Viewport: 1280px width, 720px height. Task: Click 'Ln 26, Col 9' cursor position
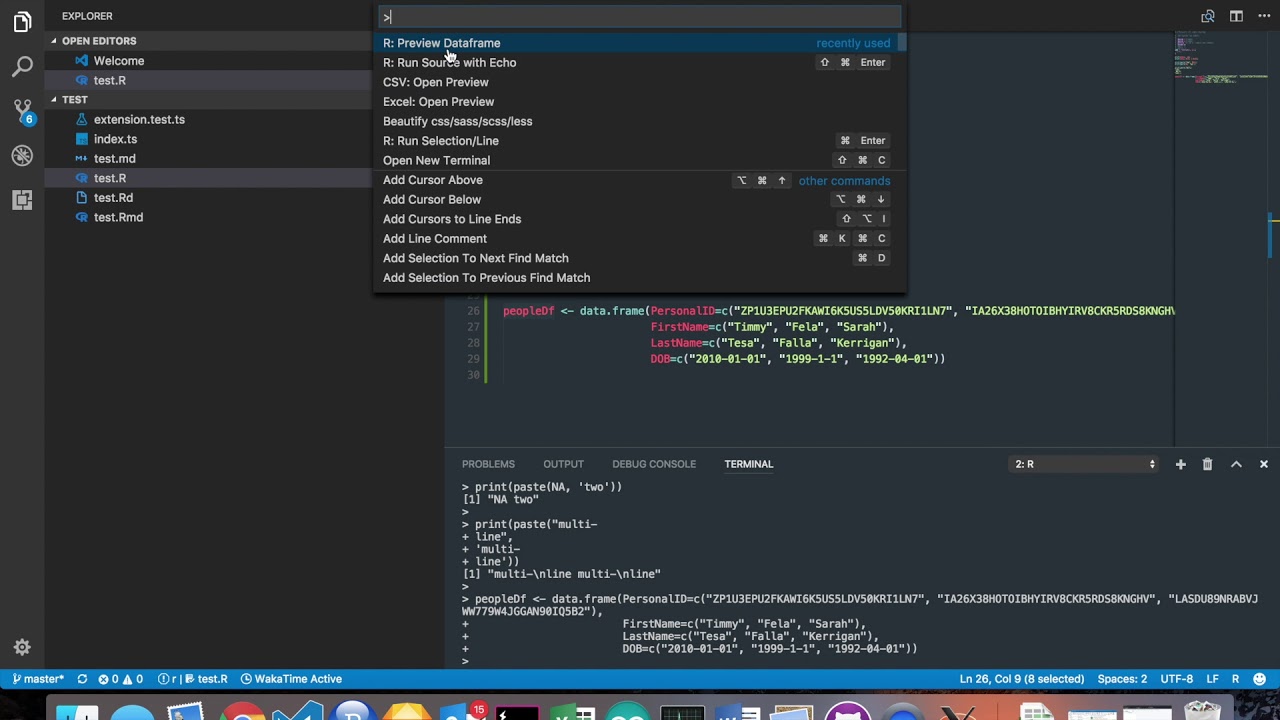coord(1021,679)
